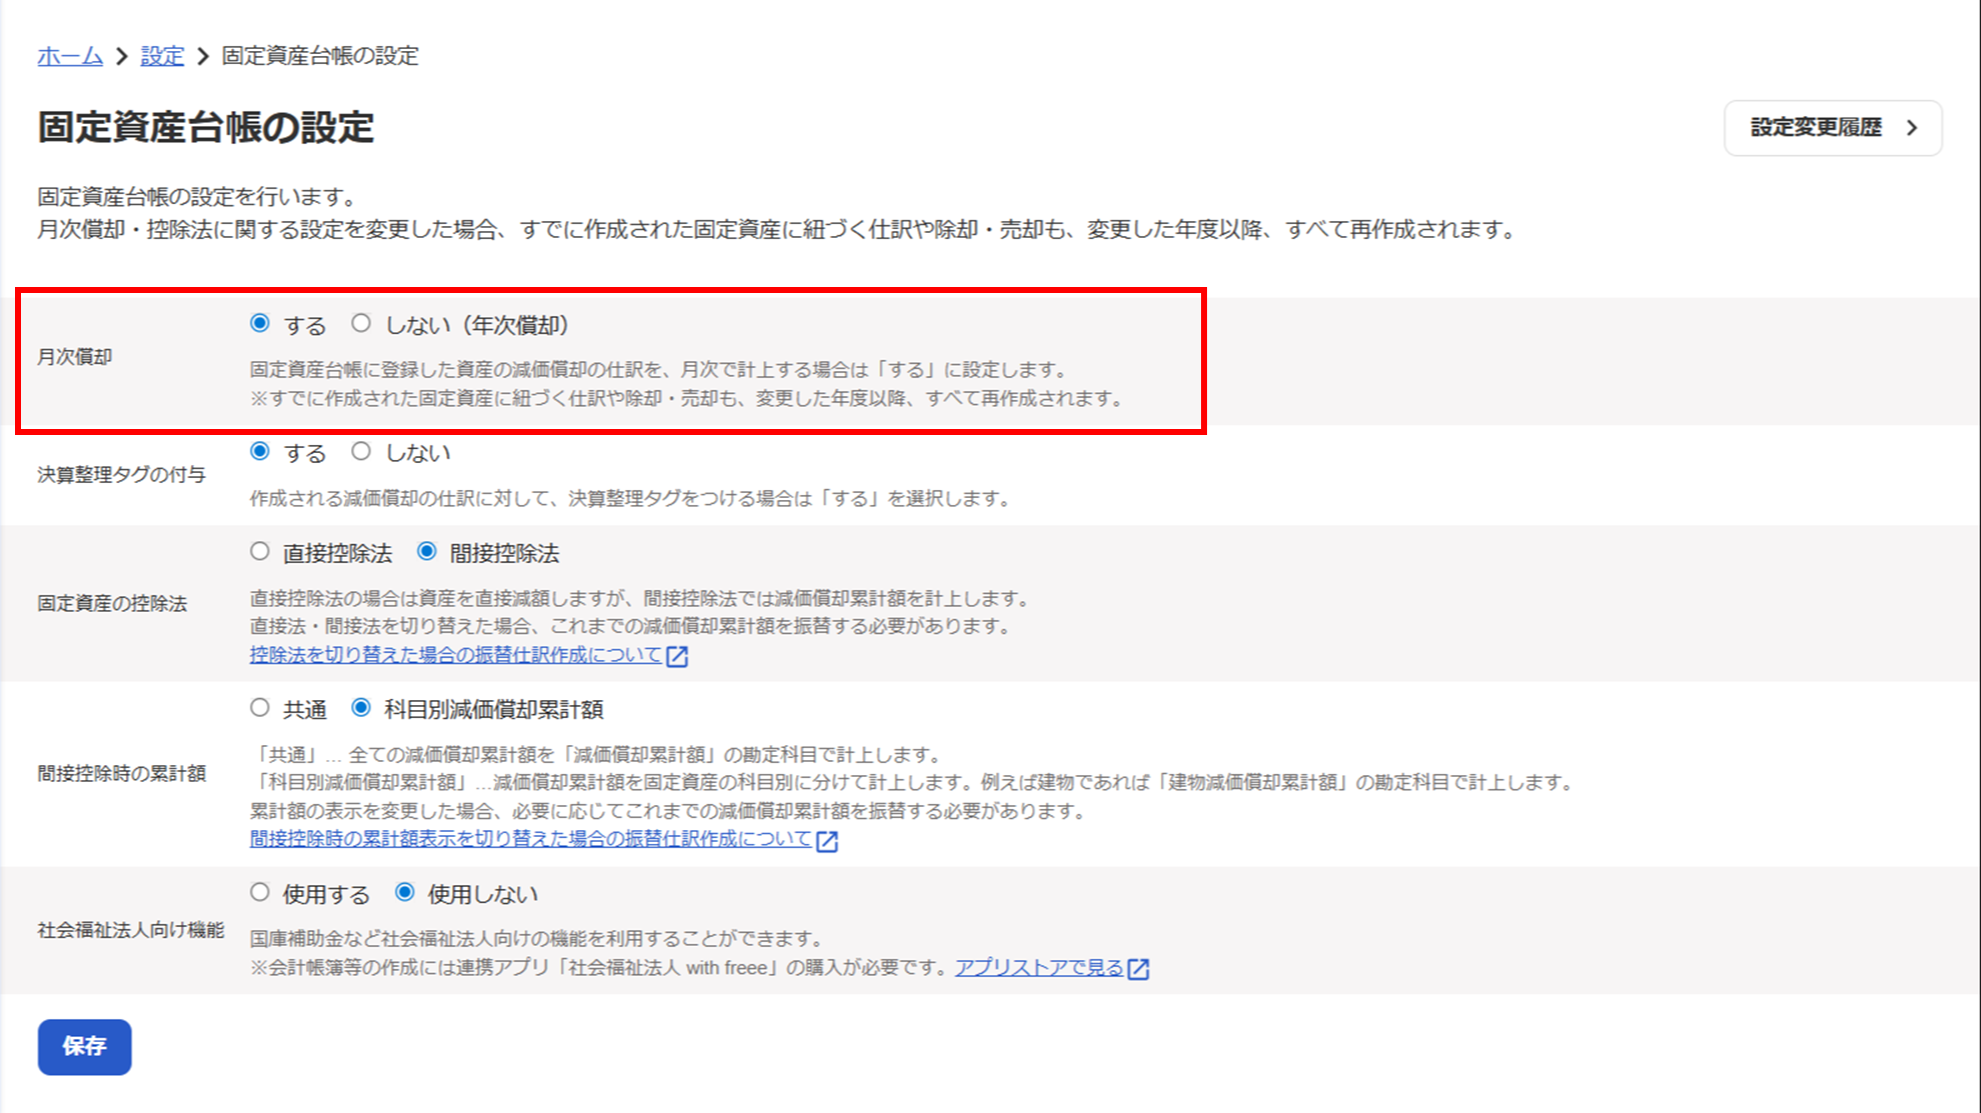1981x1113 pixels.
Task: Select 'しない（年次償却）' radio option
Action: click(361, 323)
